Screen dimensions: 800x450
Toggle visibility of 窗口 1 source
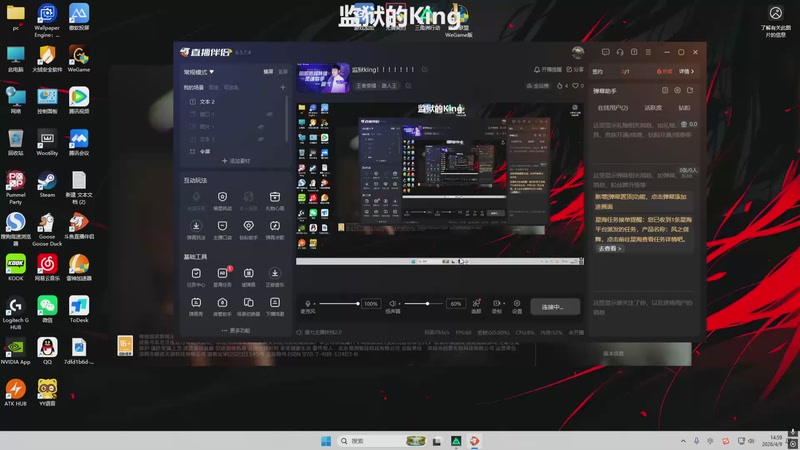pos(269,114)
